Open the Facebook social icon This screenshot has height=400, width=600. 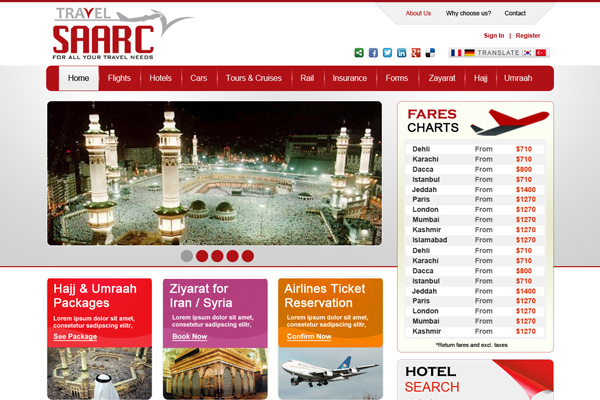click(x=373, y=52)
